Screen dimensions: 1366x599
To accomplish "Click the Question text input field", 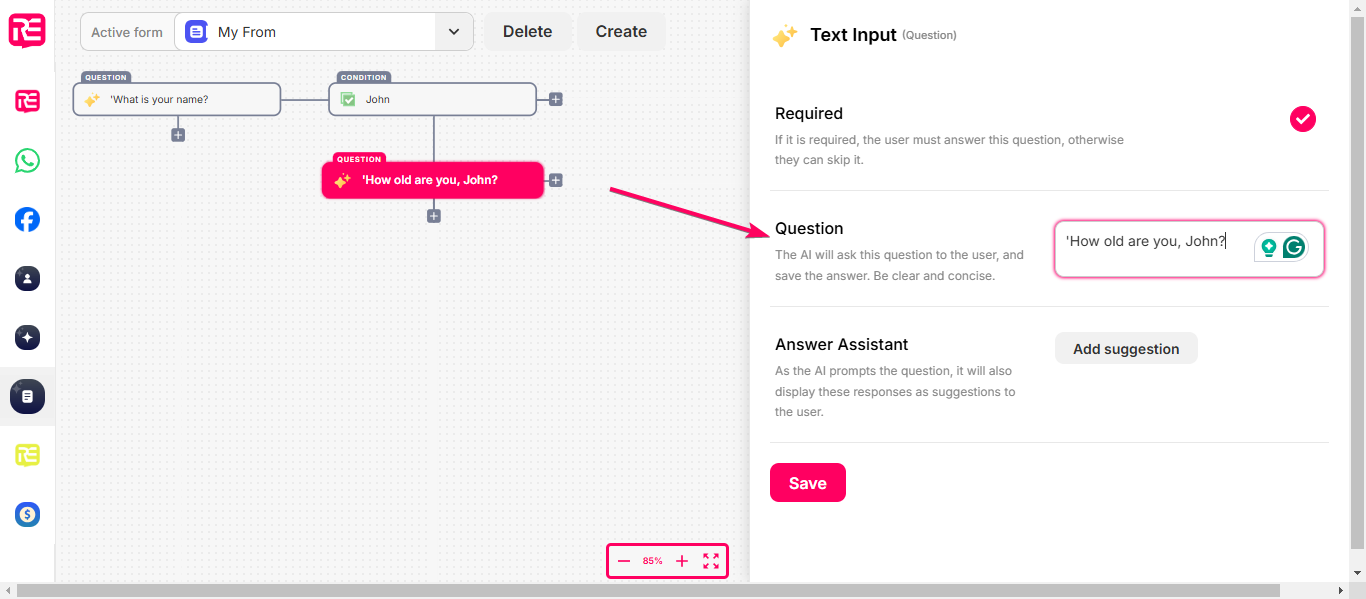I will click(1189, 249).
